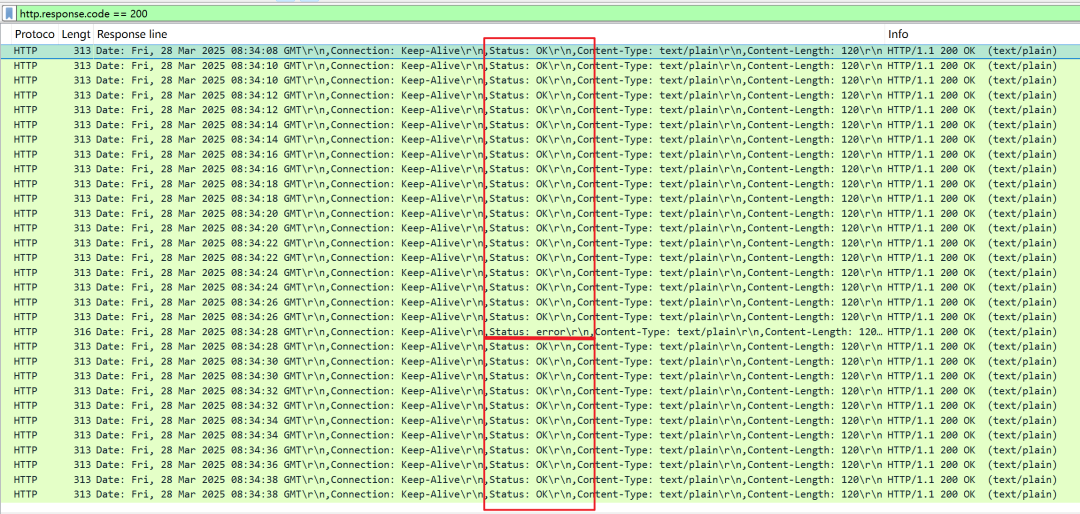
Task: Sort by the Length column header
Action: pyautogui.click(x=75, y=34)
